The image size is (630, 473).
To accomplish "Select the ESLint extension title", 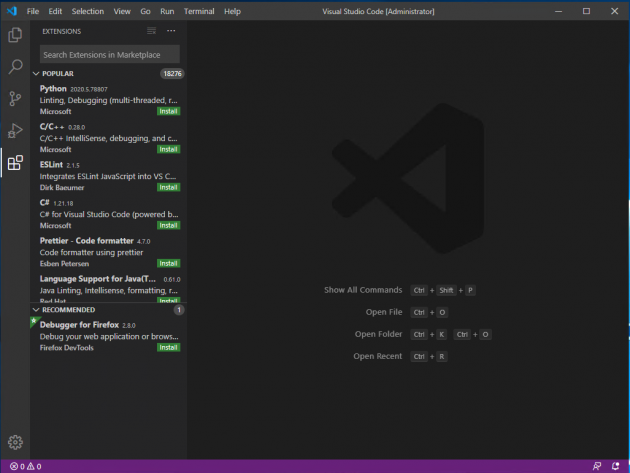I will [x=51, y=165].
